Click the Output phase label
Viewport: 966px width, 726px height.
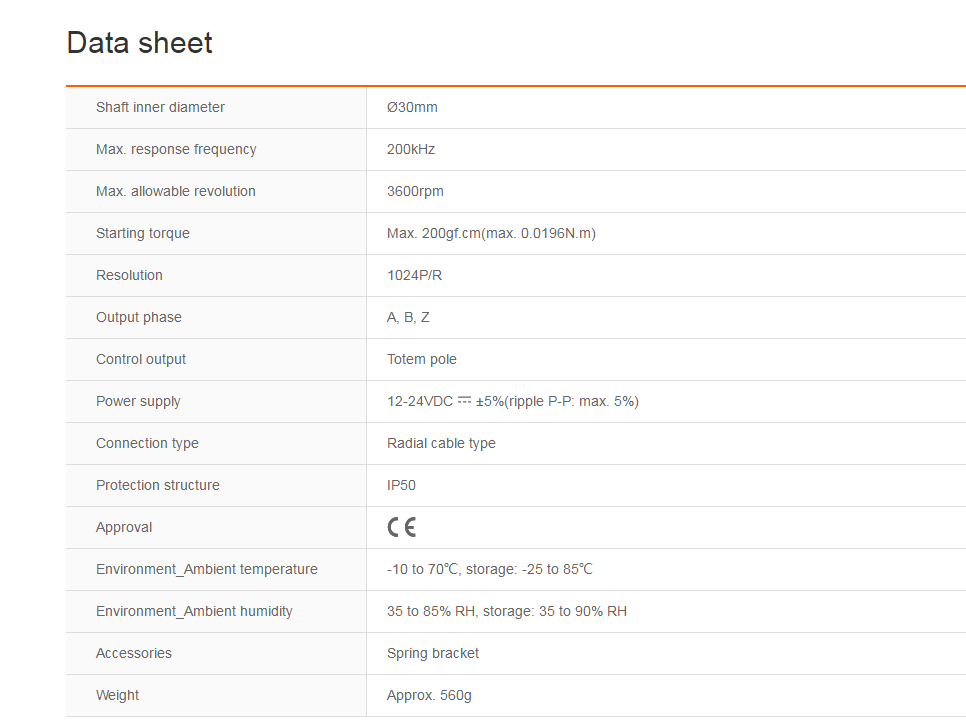tap(139, 317)
